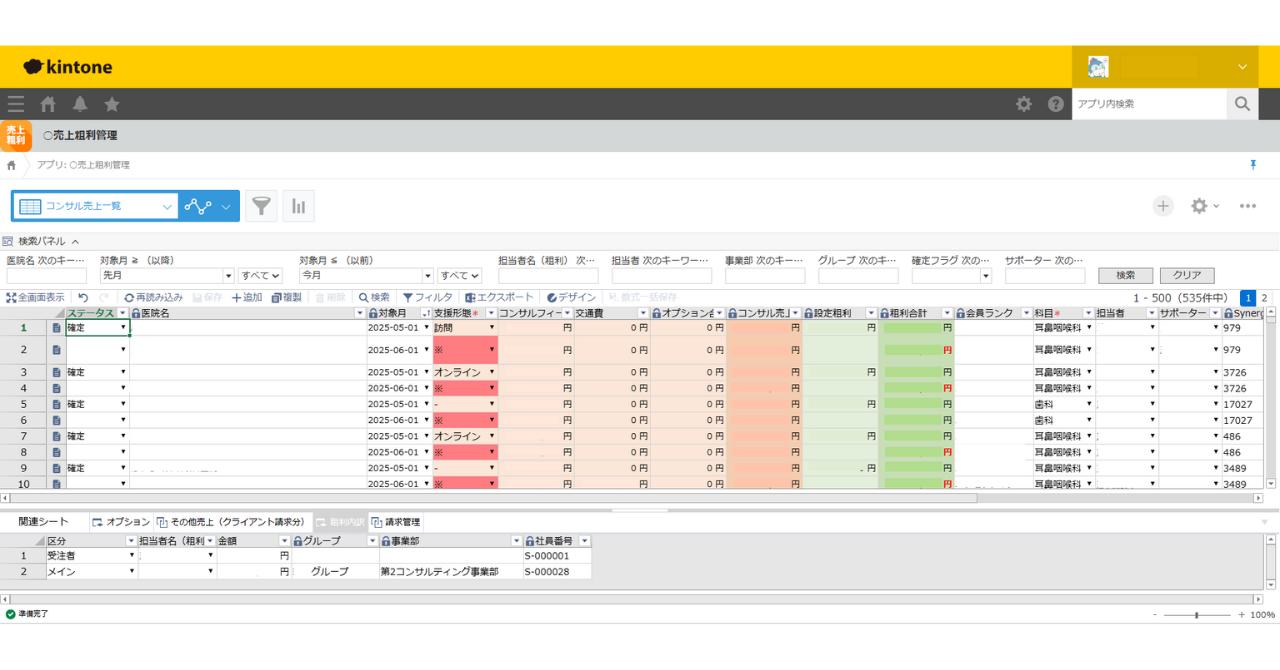This screenshot has width=1280, height=670.
Task: Click the funnel filter icon beside view selector
Action: 261,206
